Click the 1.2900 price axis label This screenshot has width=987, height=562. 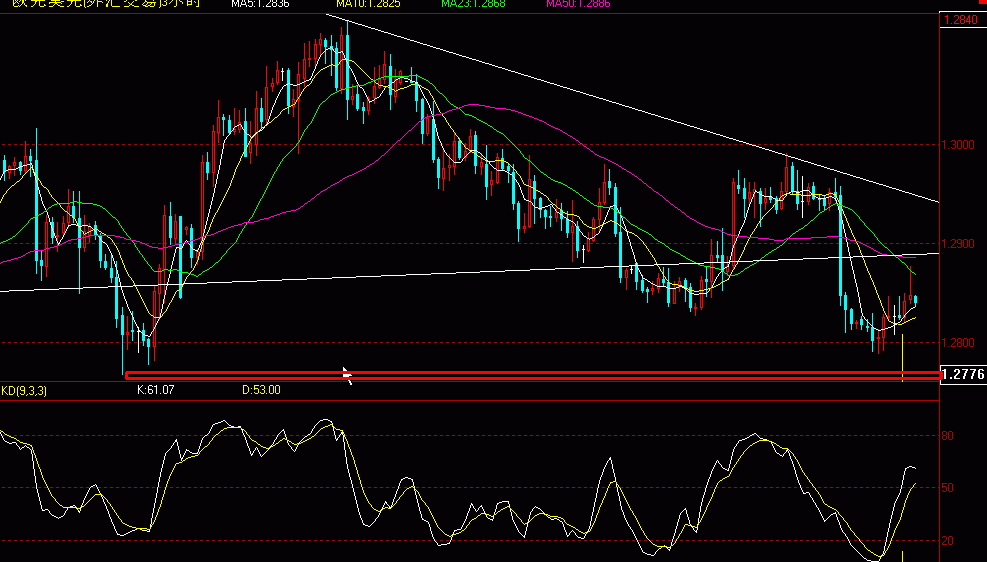[959, 244]
